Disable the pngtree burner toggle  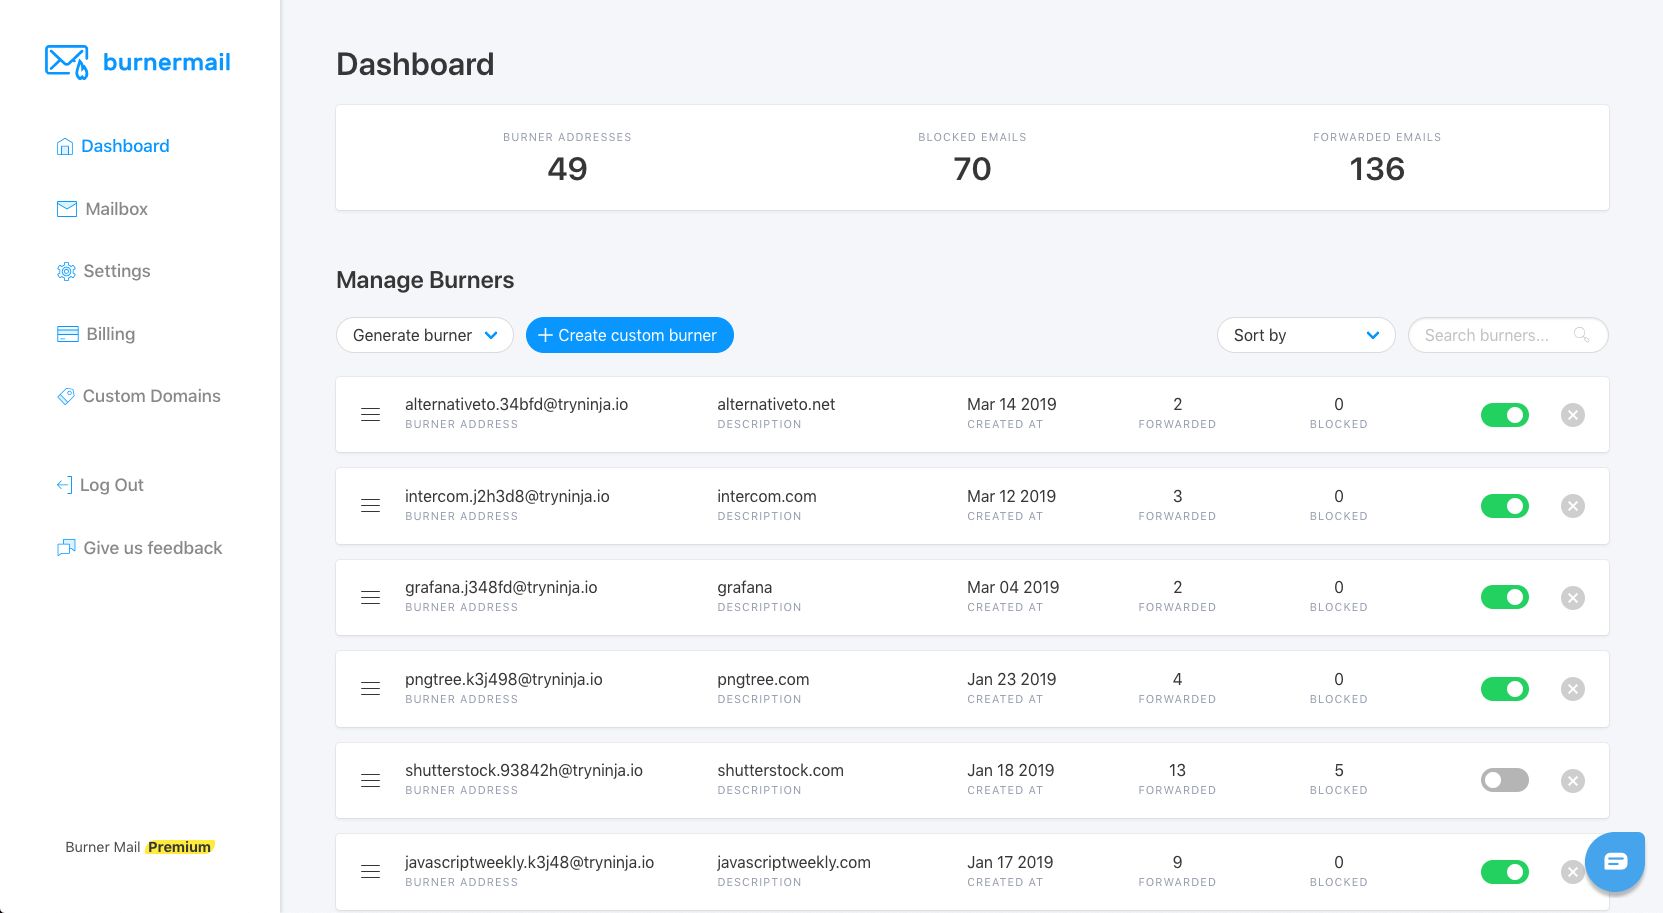(x=1505, y=689)
